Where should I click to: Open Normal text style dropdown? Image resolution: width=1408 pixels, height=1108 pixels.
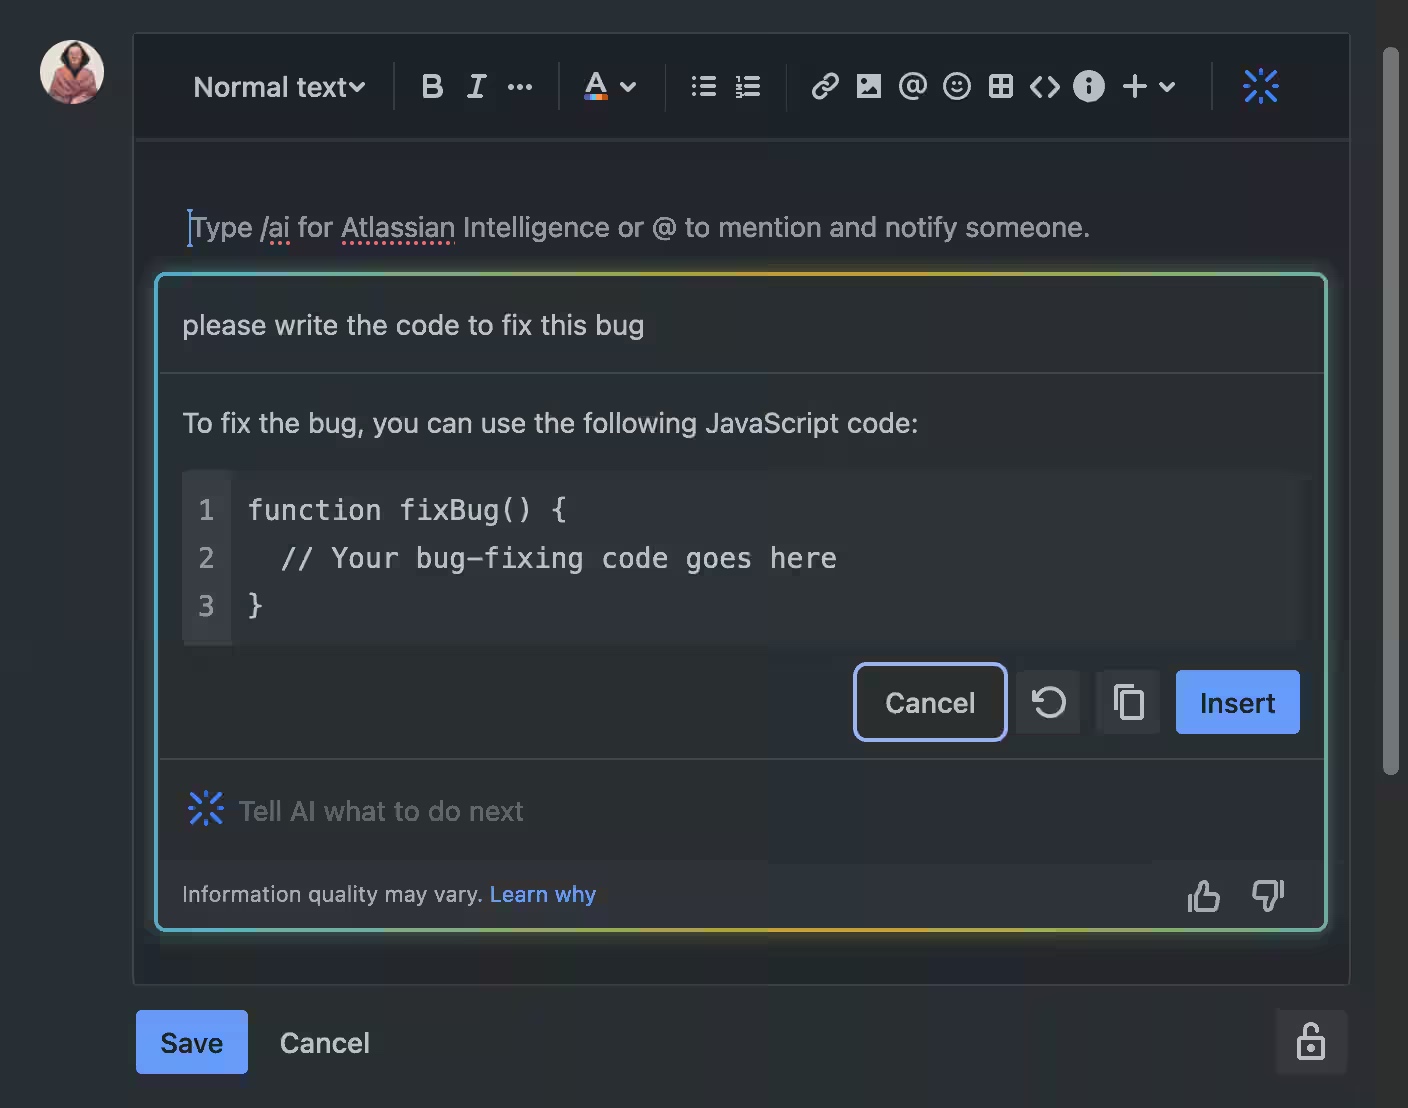[x=279, y=87]
